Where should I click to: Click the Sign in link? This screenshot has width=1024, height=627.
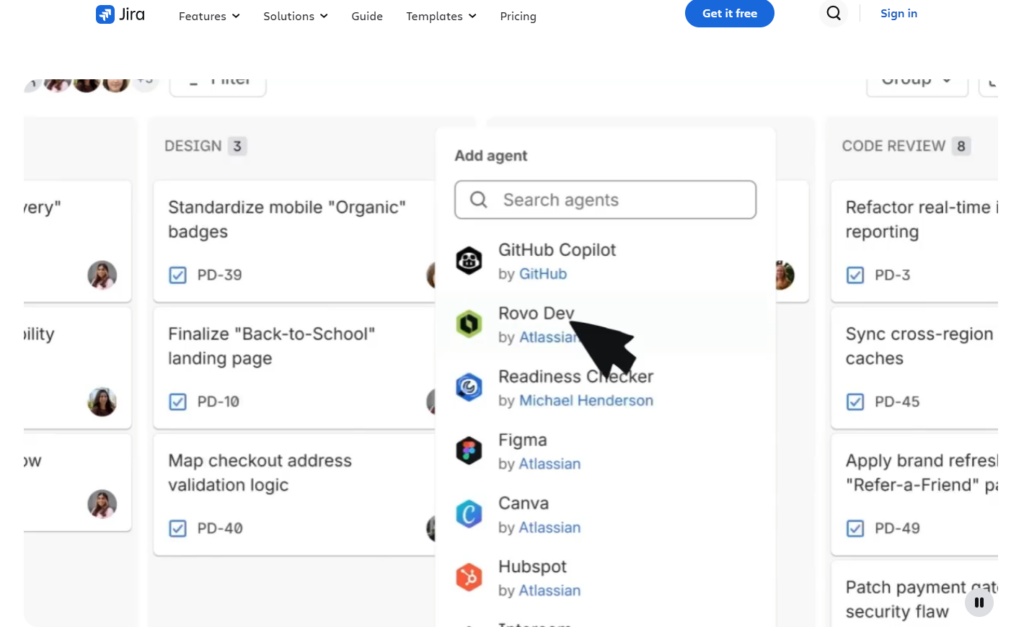pos(899,13)
